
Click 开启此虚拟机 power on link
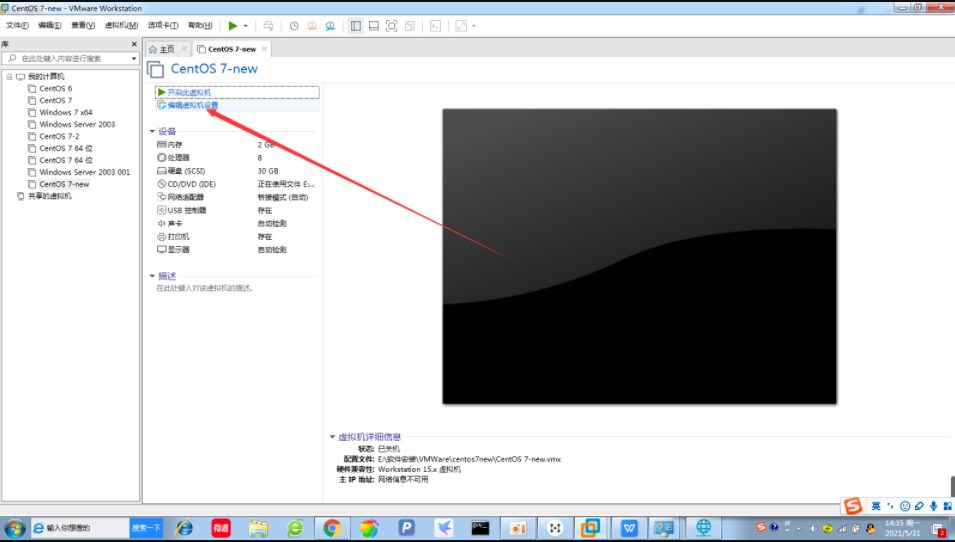[189, 93]
